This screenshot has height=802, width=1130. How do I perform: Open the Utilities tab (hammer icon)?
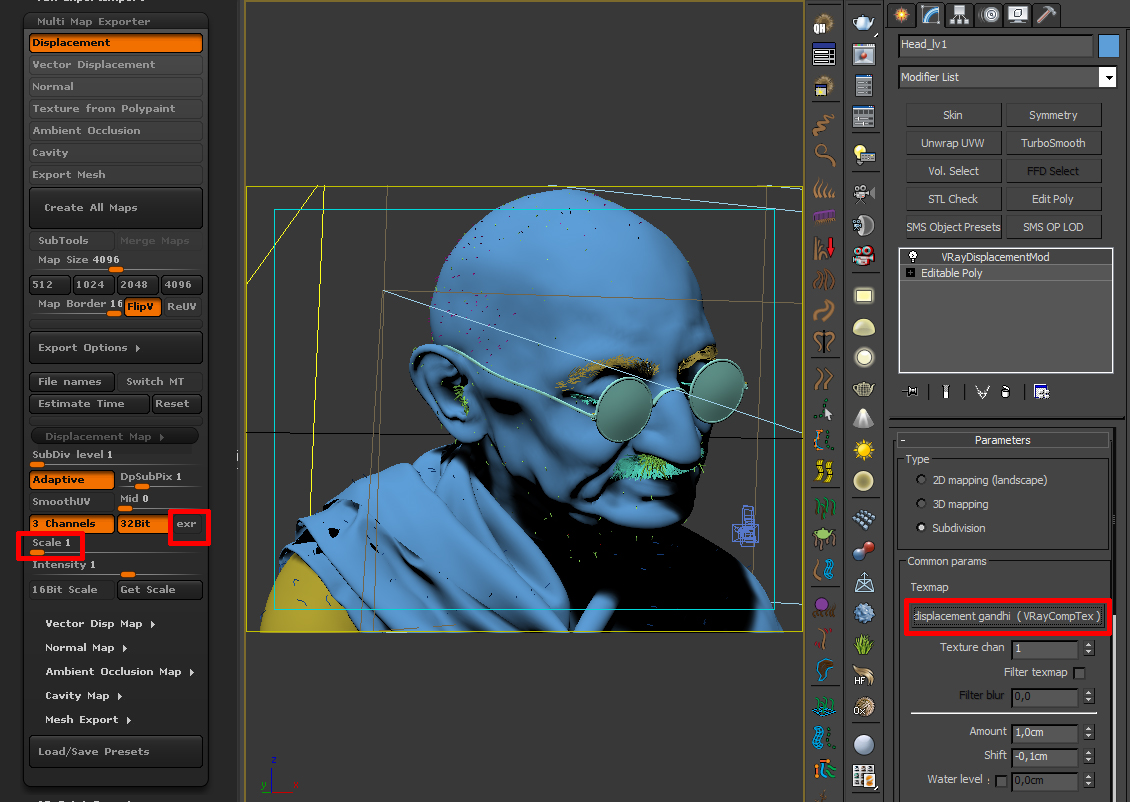1046,14
